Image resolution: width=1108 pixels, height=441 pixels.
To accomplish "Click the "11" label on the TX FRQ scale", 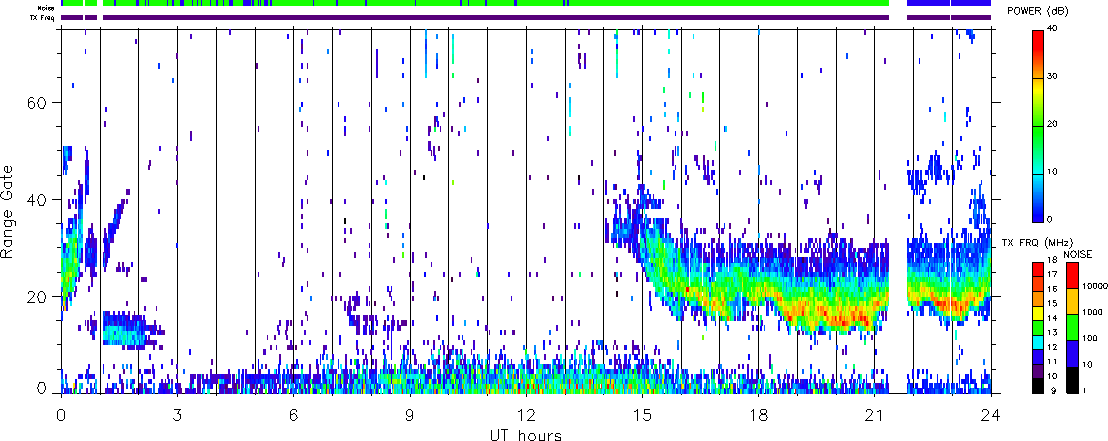I will coord(1052,361).
